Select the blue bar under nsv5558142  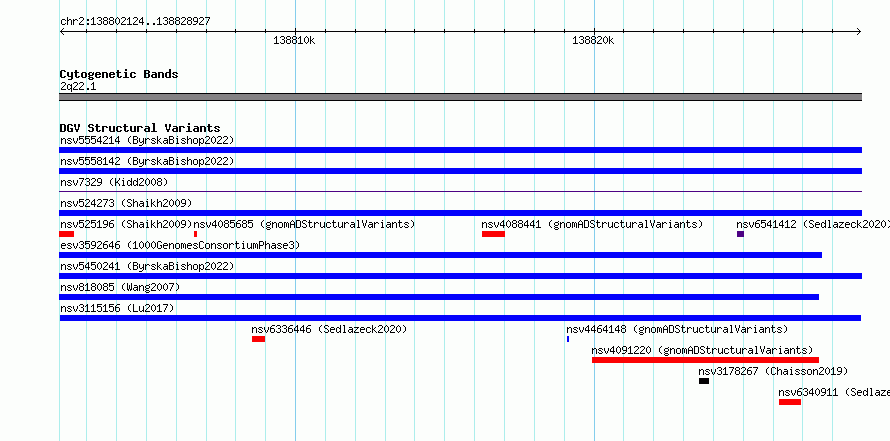460,171
